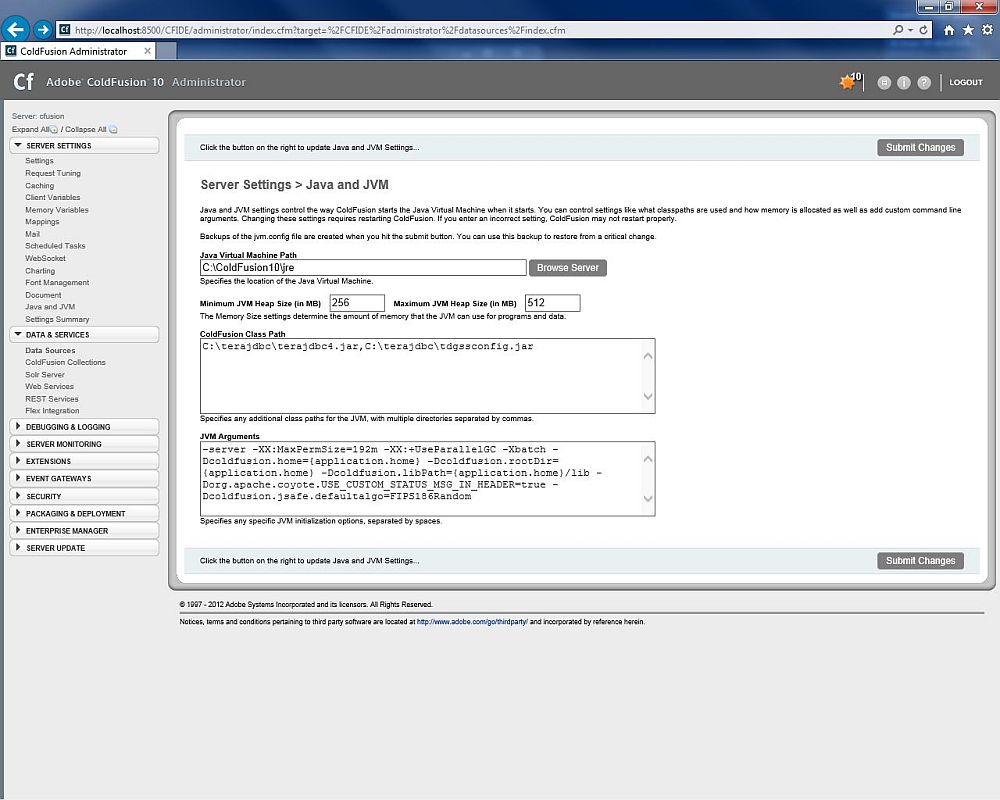Image resolution: width=1000 pixels, height=800 pixels.
Task: Go forward with the browser forward arrow
Action: (43, 29)
